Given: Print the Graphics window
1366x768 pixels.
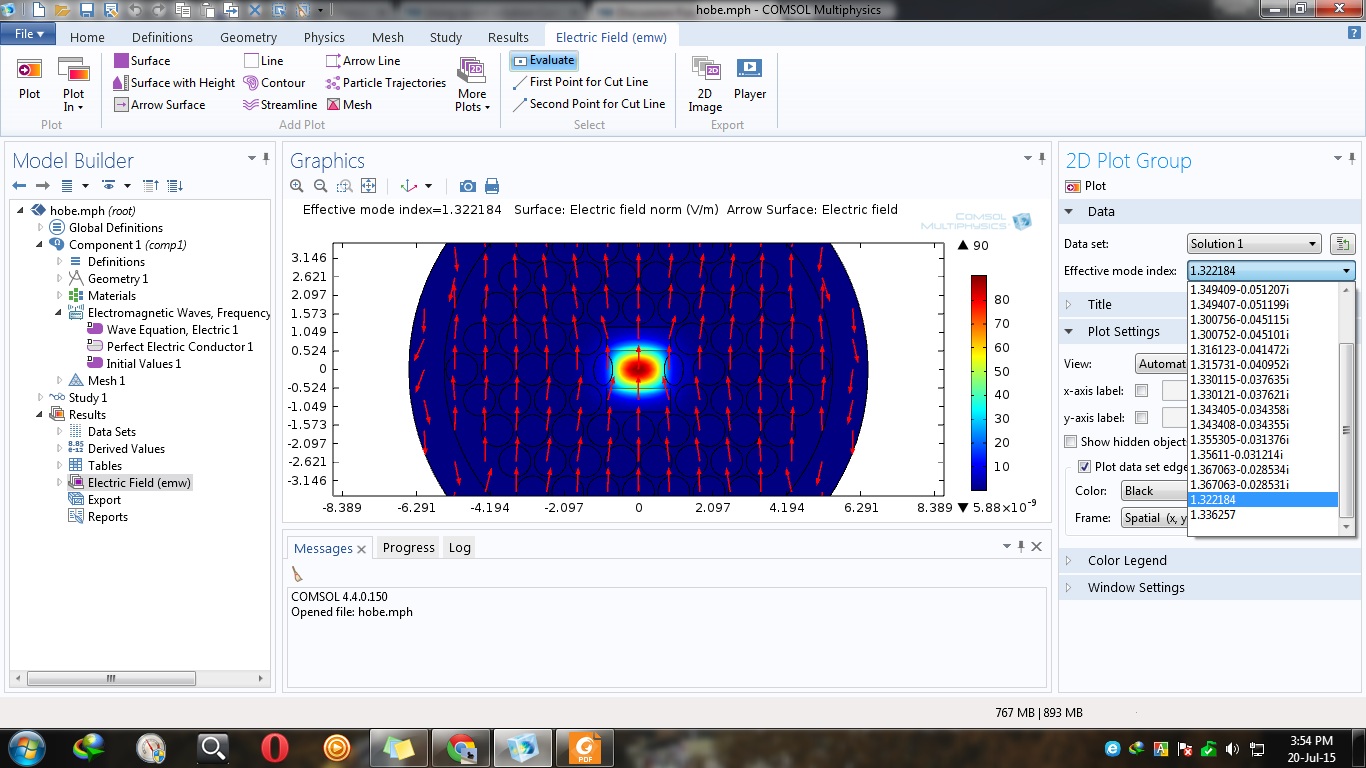Looking at the screenshot, I should click(492, 186).
